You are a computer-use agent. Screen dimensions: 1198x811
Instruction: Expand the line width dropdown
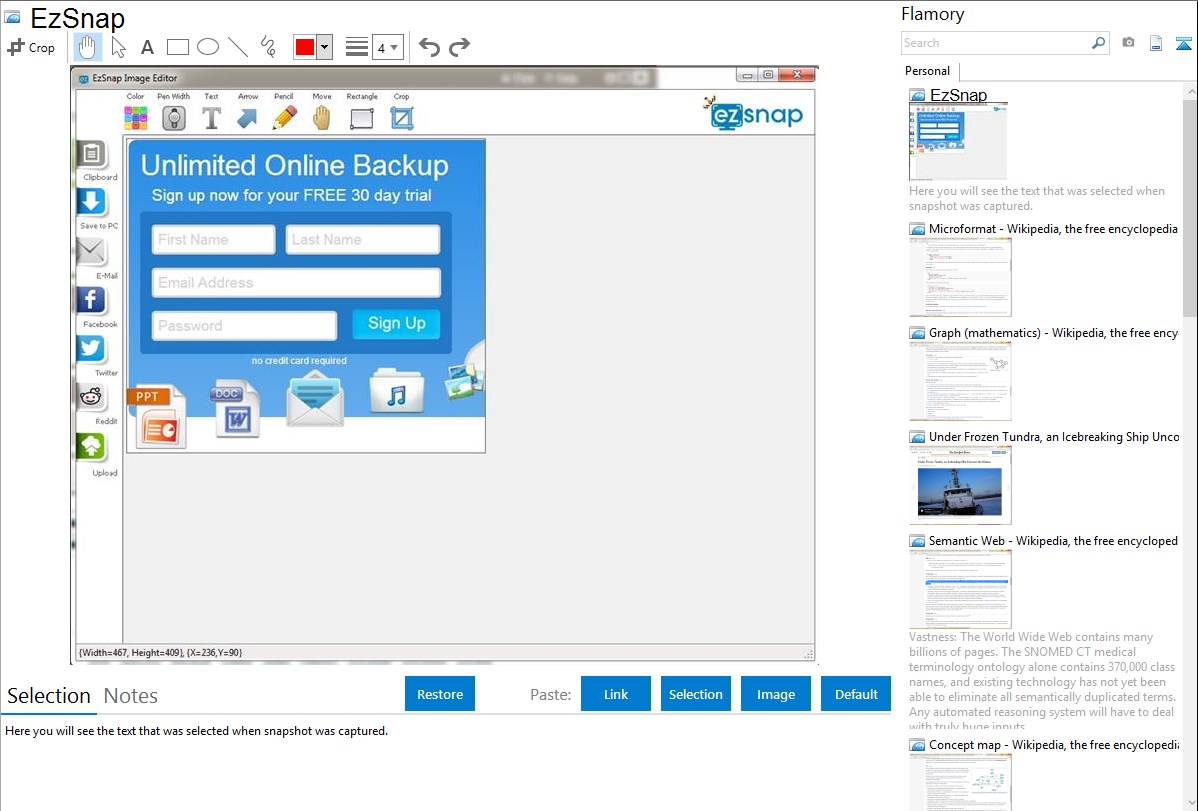[x=387, y=47]
